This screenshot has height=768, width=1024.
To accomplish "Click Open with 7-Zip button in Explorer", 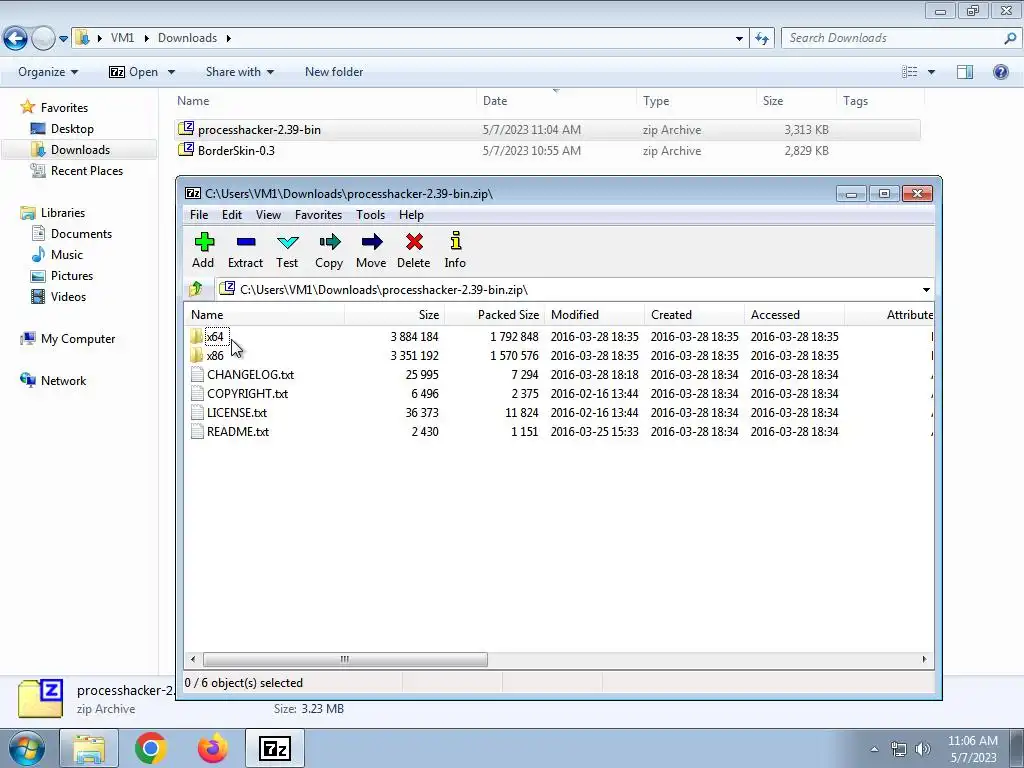I will click(x=133, y=72).
